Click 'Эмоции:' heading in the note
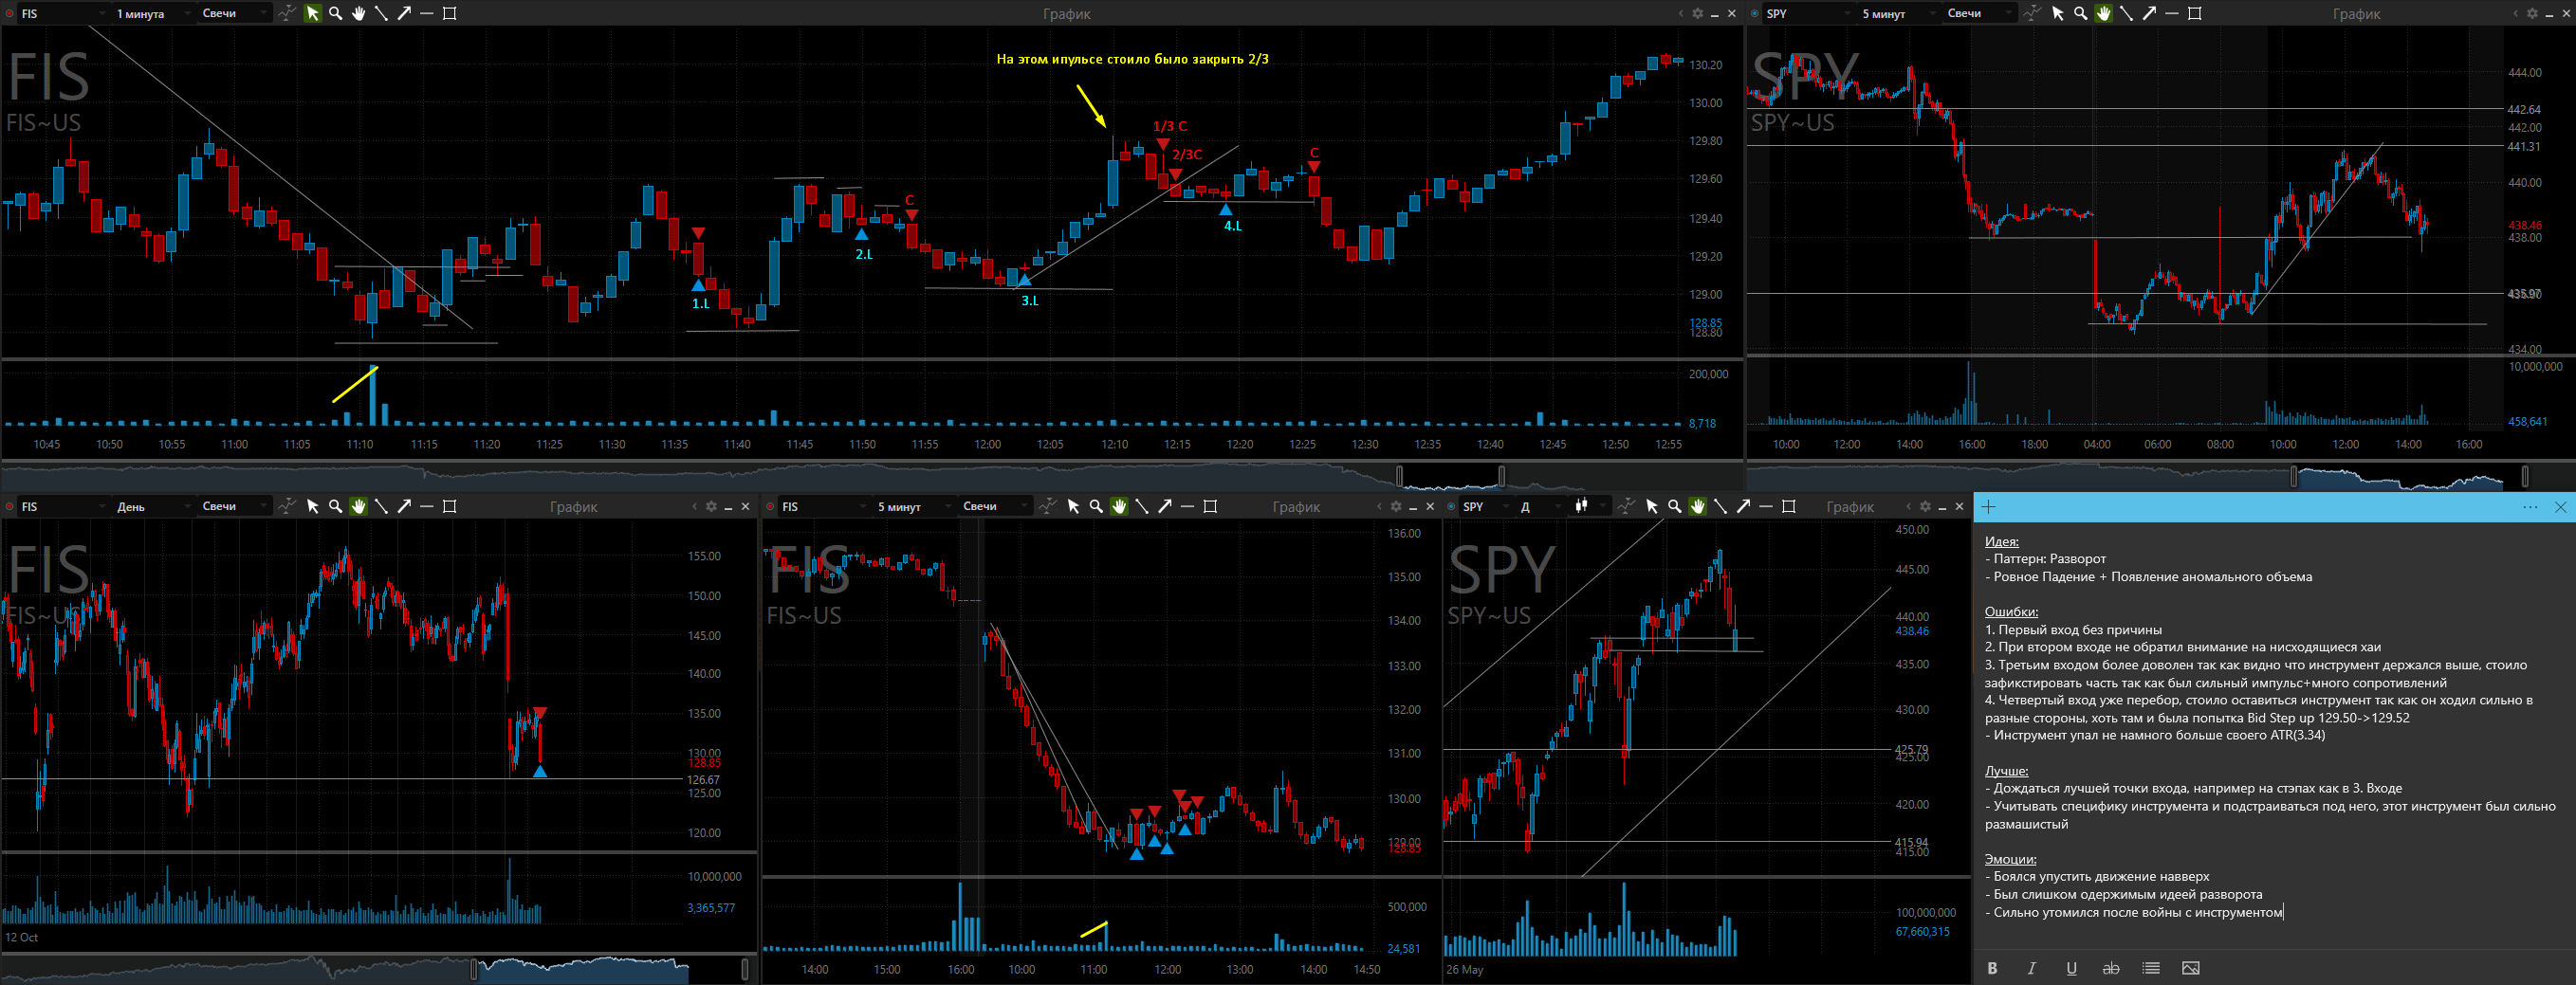2576x985 pixels. coord(2010,858)
